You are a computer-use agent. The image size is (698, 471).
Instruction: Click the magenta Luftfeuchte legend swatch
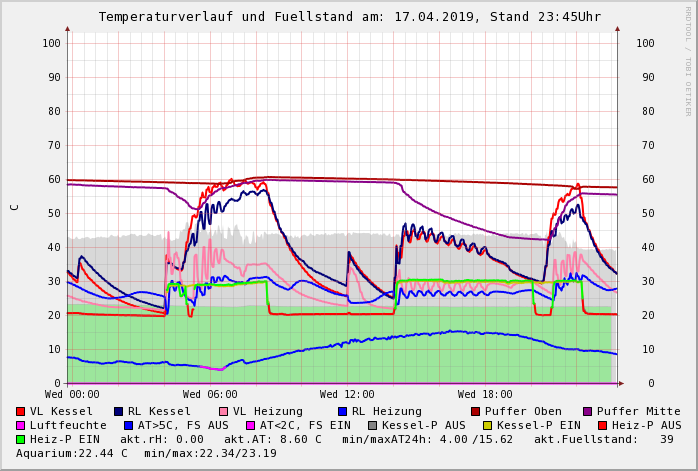tap(21, 425)
